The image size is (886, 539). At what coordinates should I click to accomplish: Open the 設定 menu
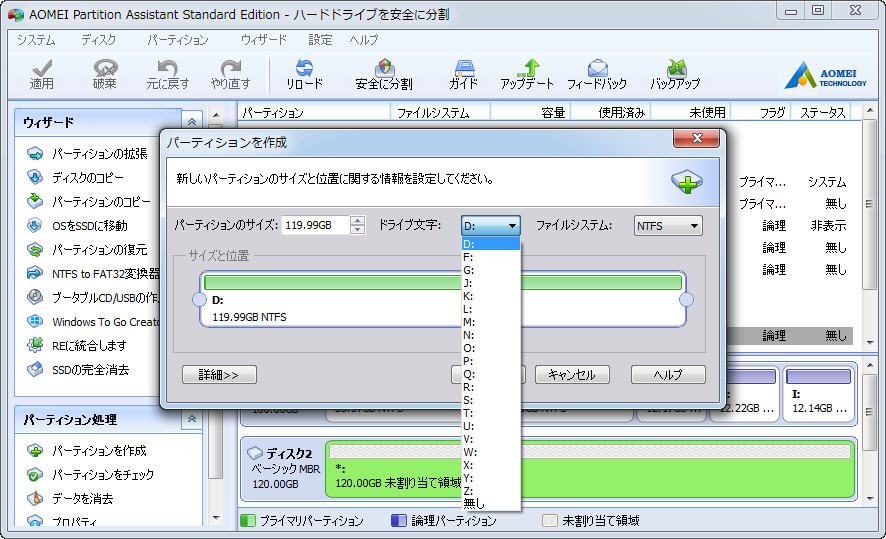pos(320,40)
